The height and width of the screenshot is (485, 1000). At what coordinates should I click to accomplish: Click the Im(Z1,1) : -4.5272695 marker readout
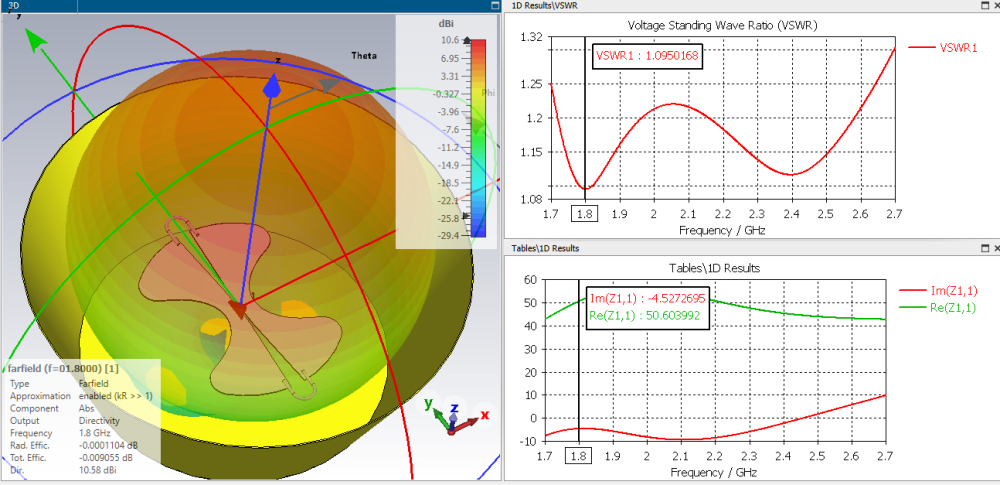tap(647, 299)
